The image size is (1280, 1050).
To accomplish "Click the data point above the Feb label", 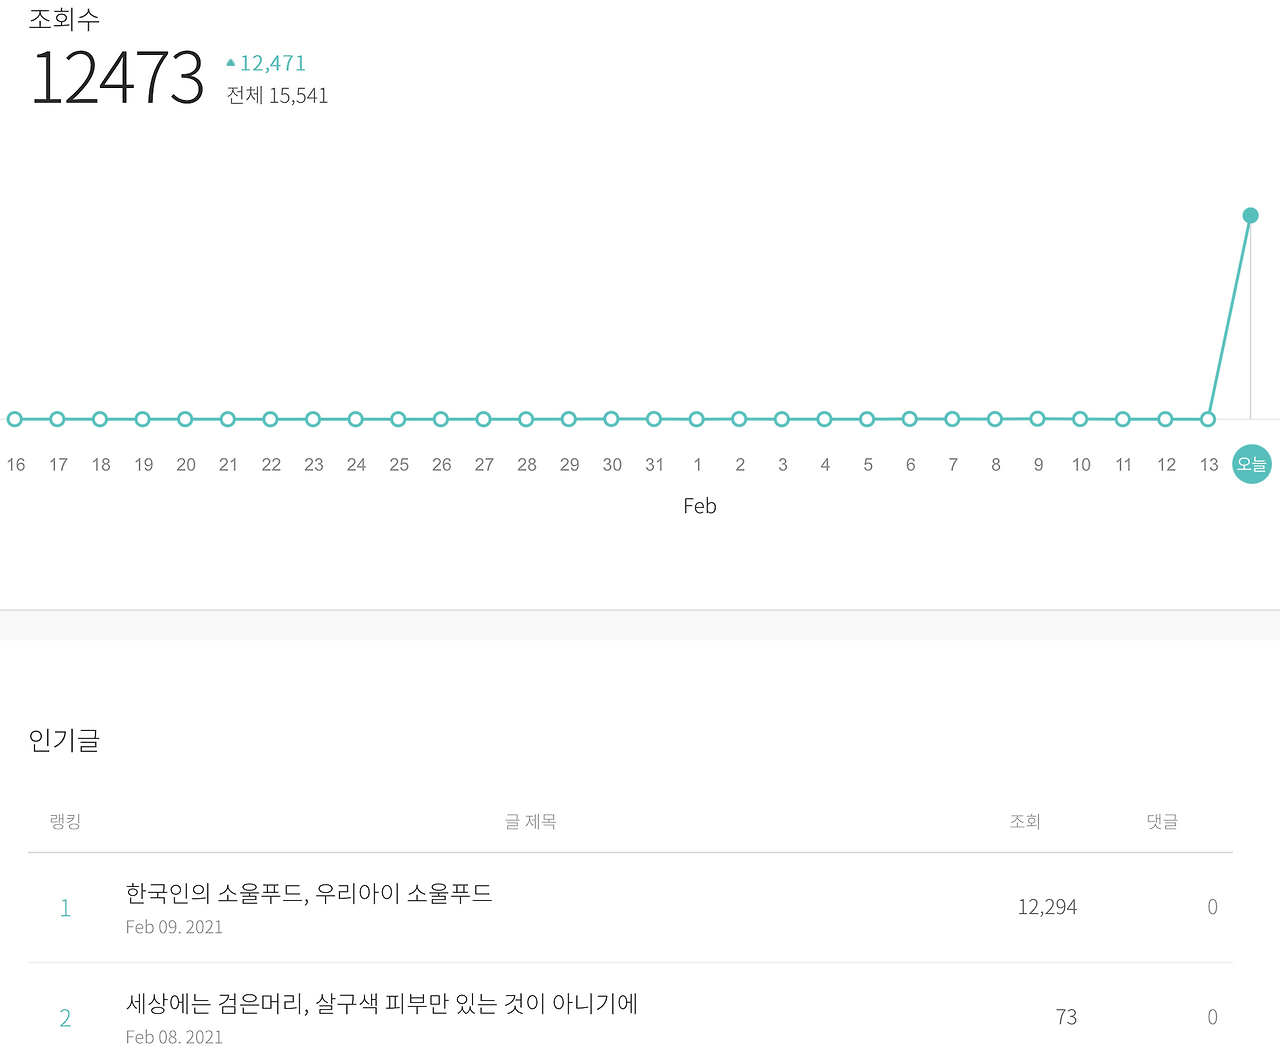I will (x=697, y=418).
